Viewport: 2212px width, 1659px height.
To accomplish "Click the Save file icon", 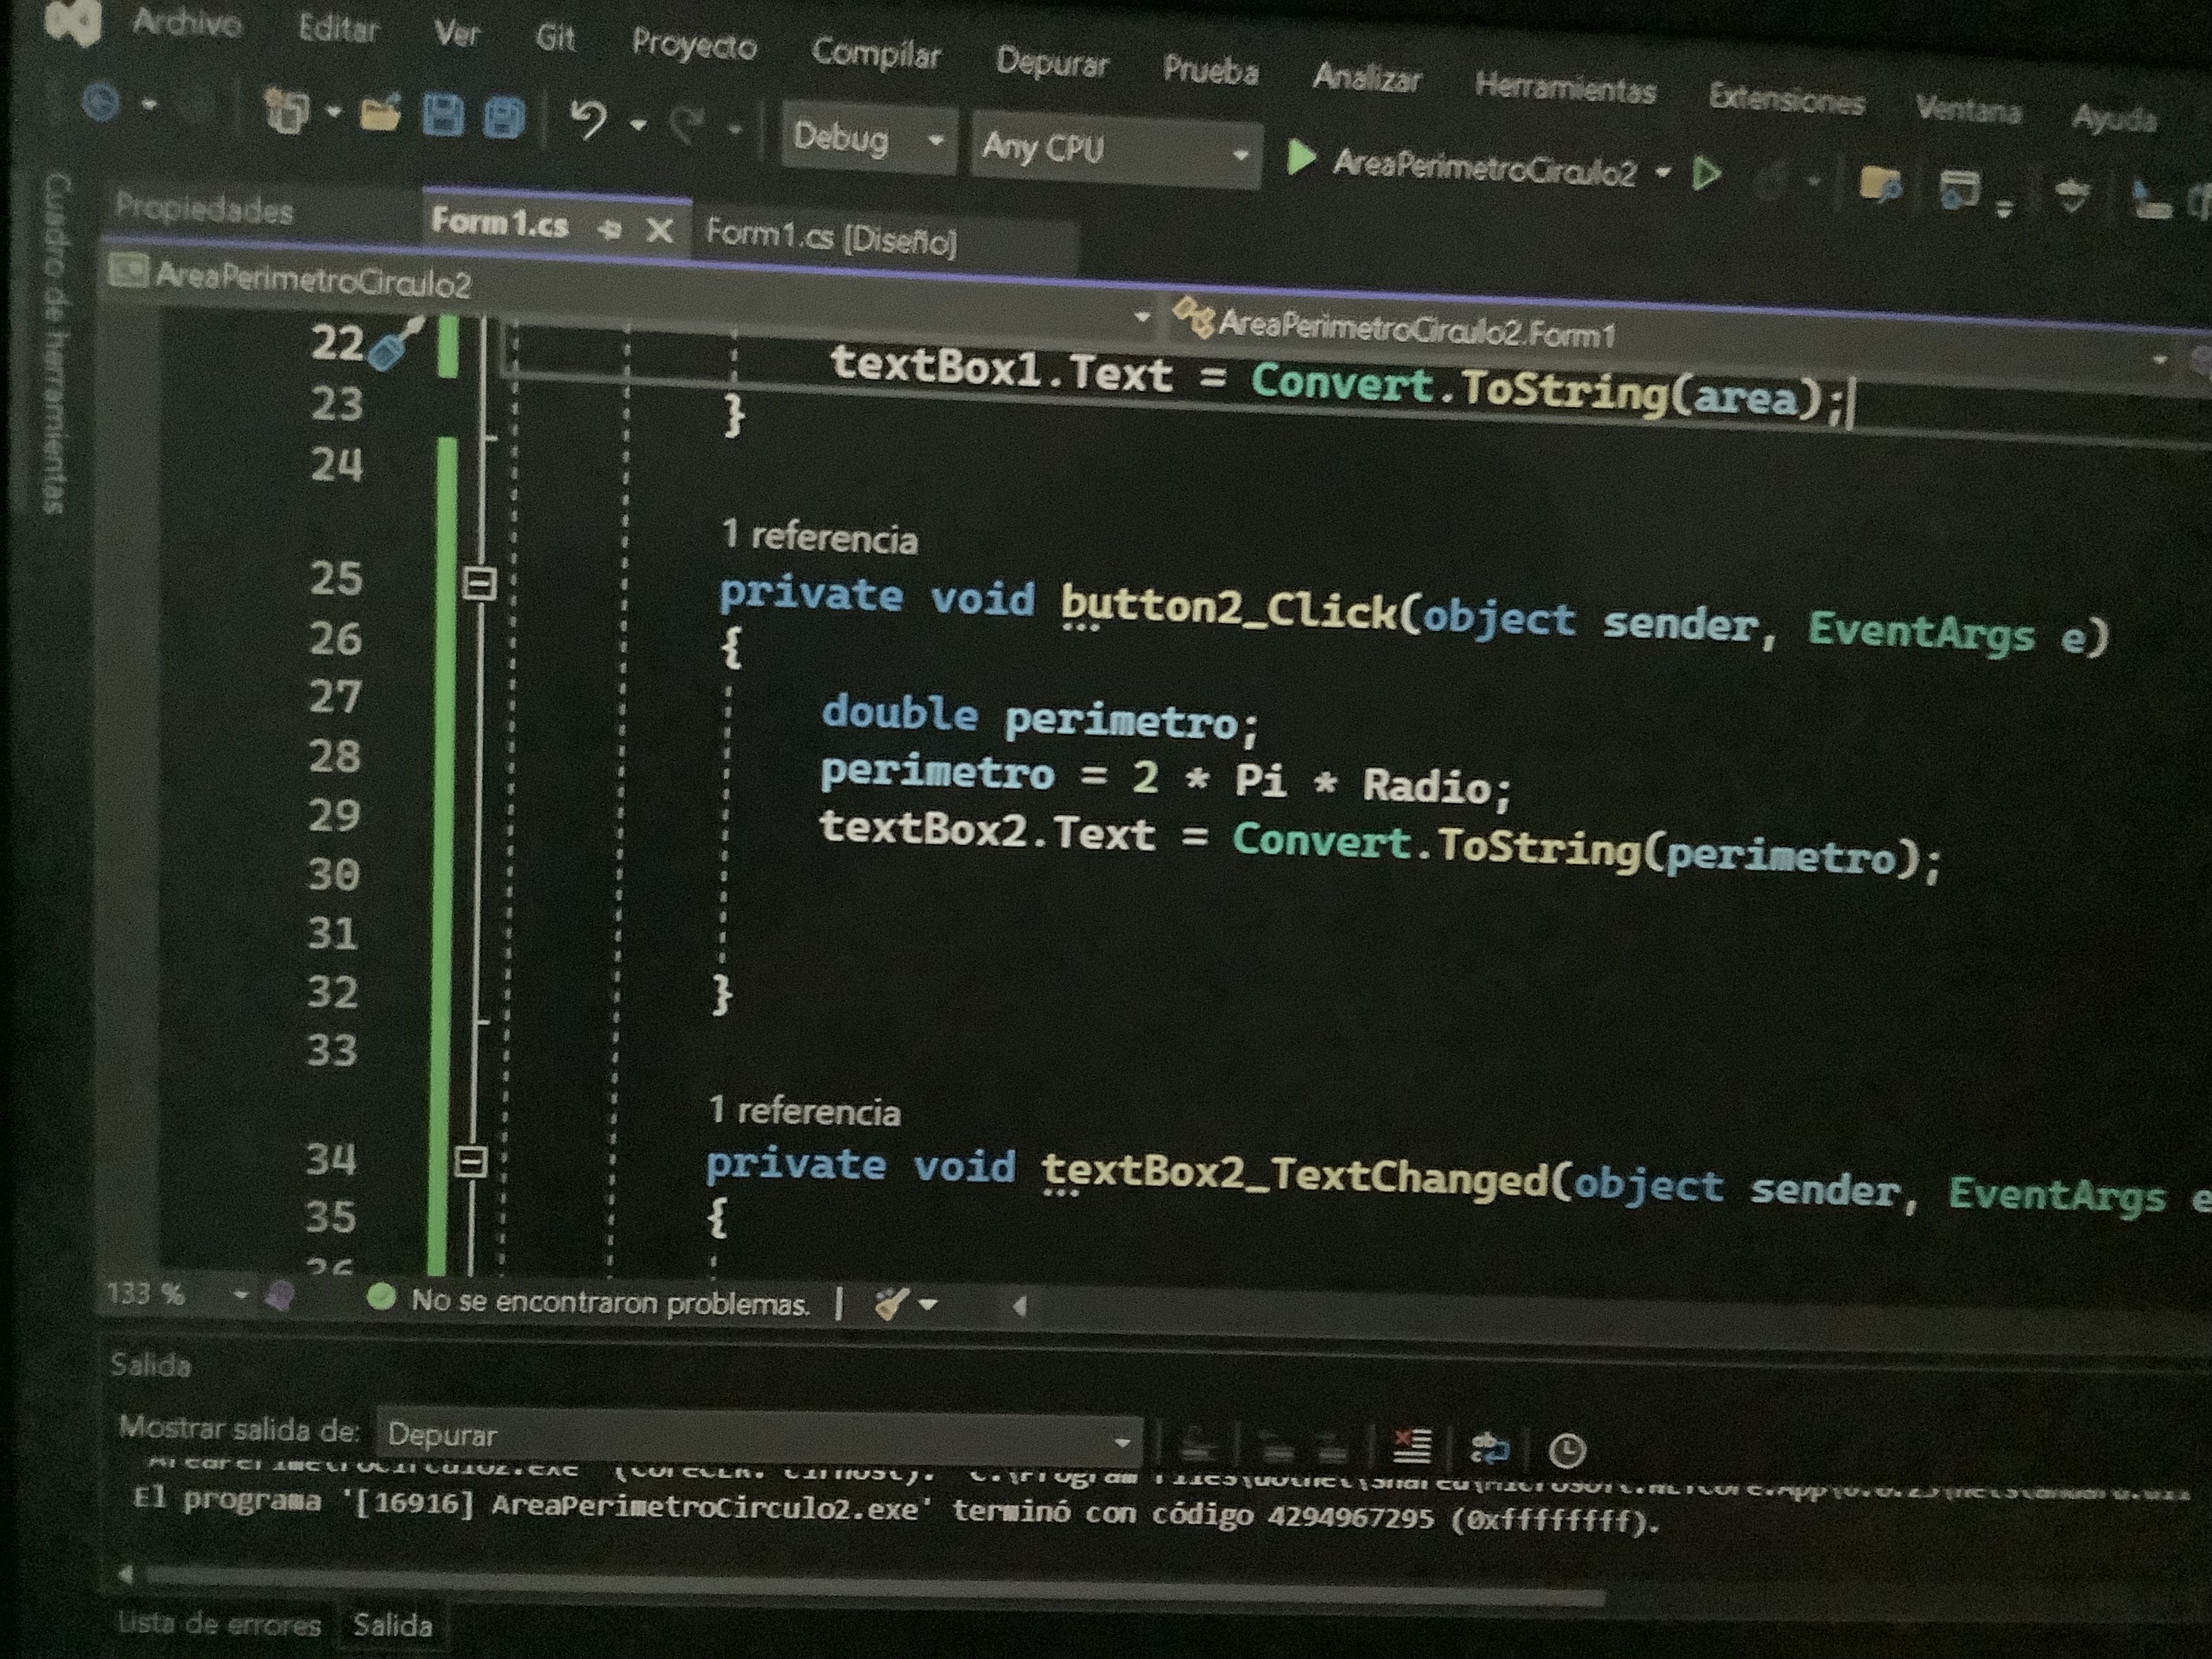I will point(443,116).
